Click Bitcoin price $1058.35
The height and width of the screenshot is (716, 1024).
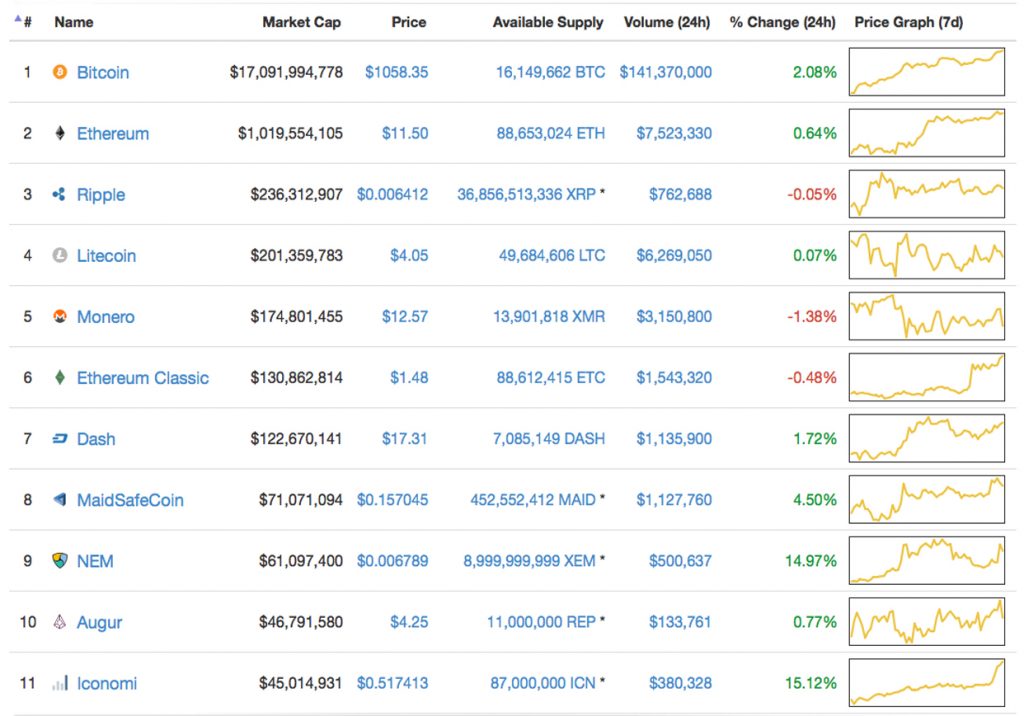pos(396,73)
